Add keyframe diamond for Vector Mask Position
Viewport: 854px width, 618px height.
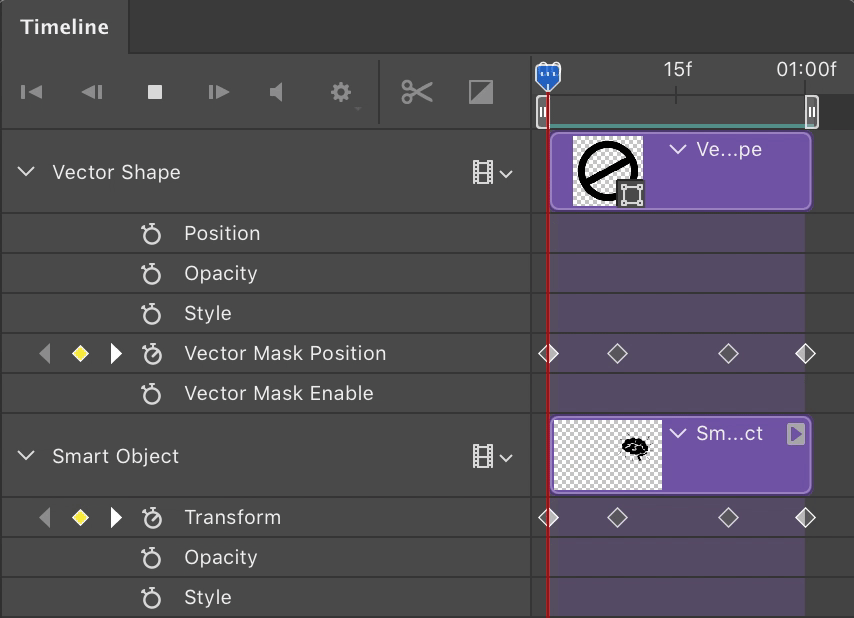point(81,353)
